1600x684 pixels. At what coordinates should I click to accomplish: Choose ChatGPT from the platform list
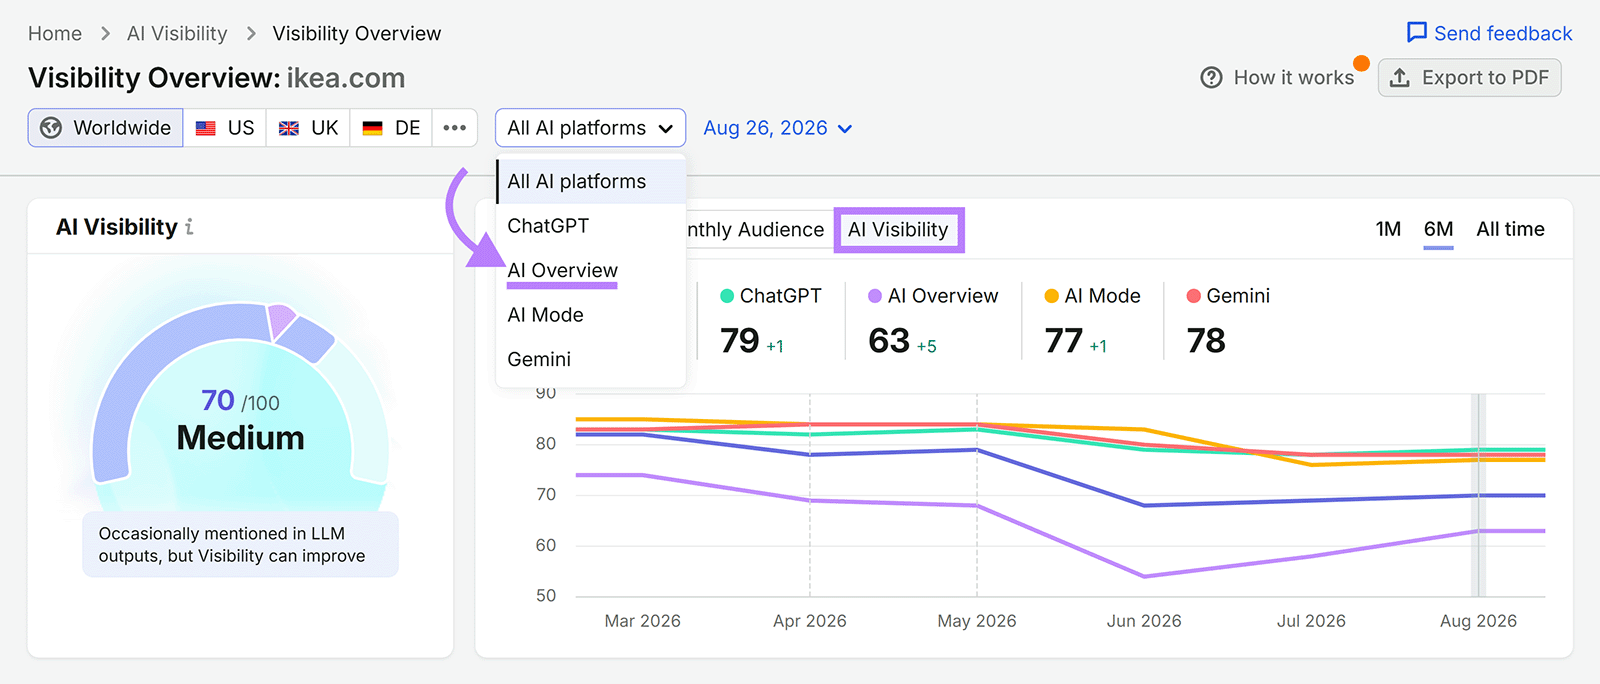click(591, 226)
